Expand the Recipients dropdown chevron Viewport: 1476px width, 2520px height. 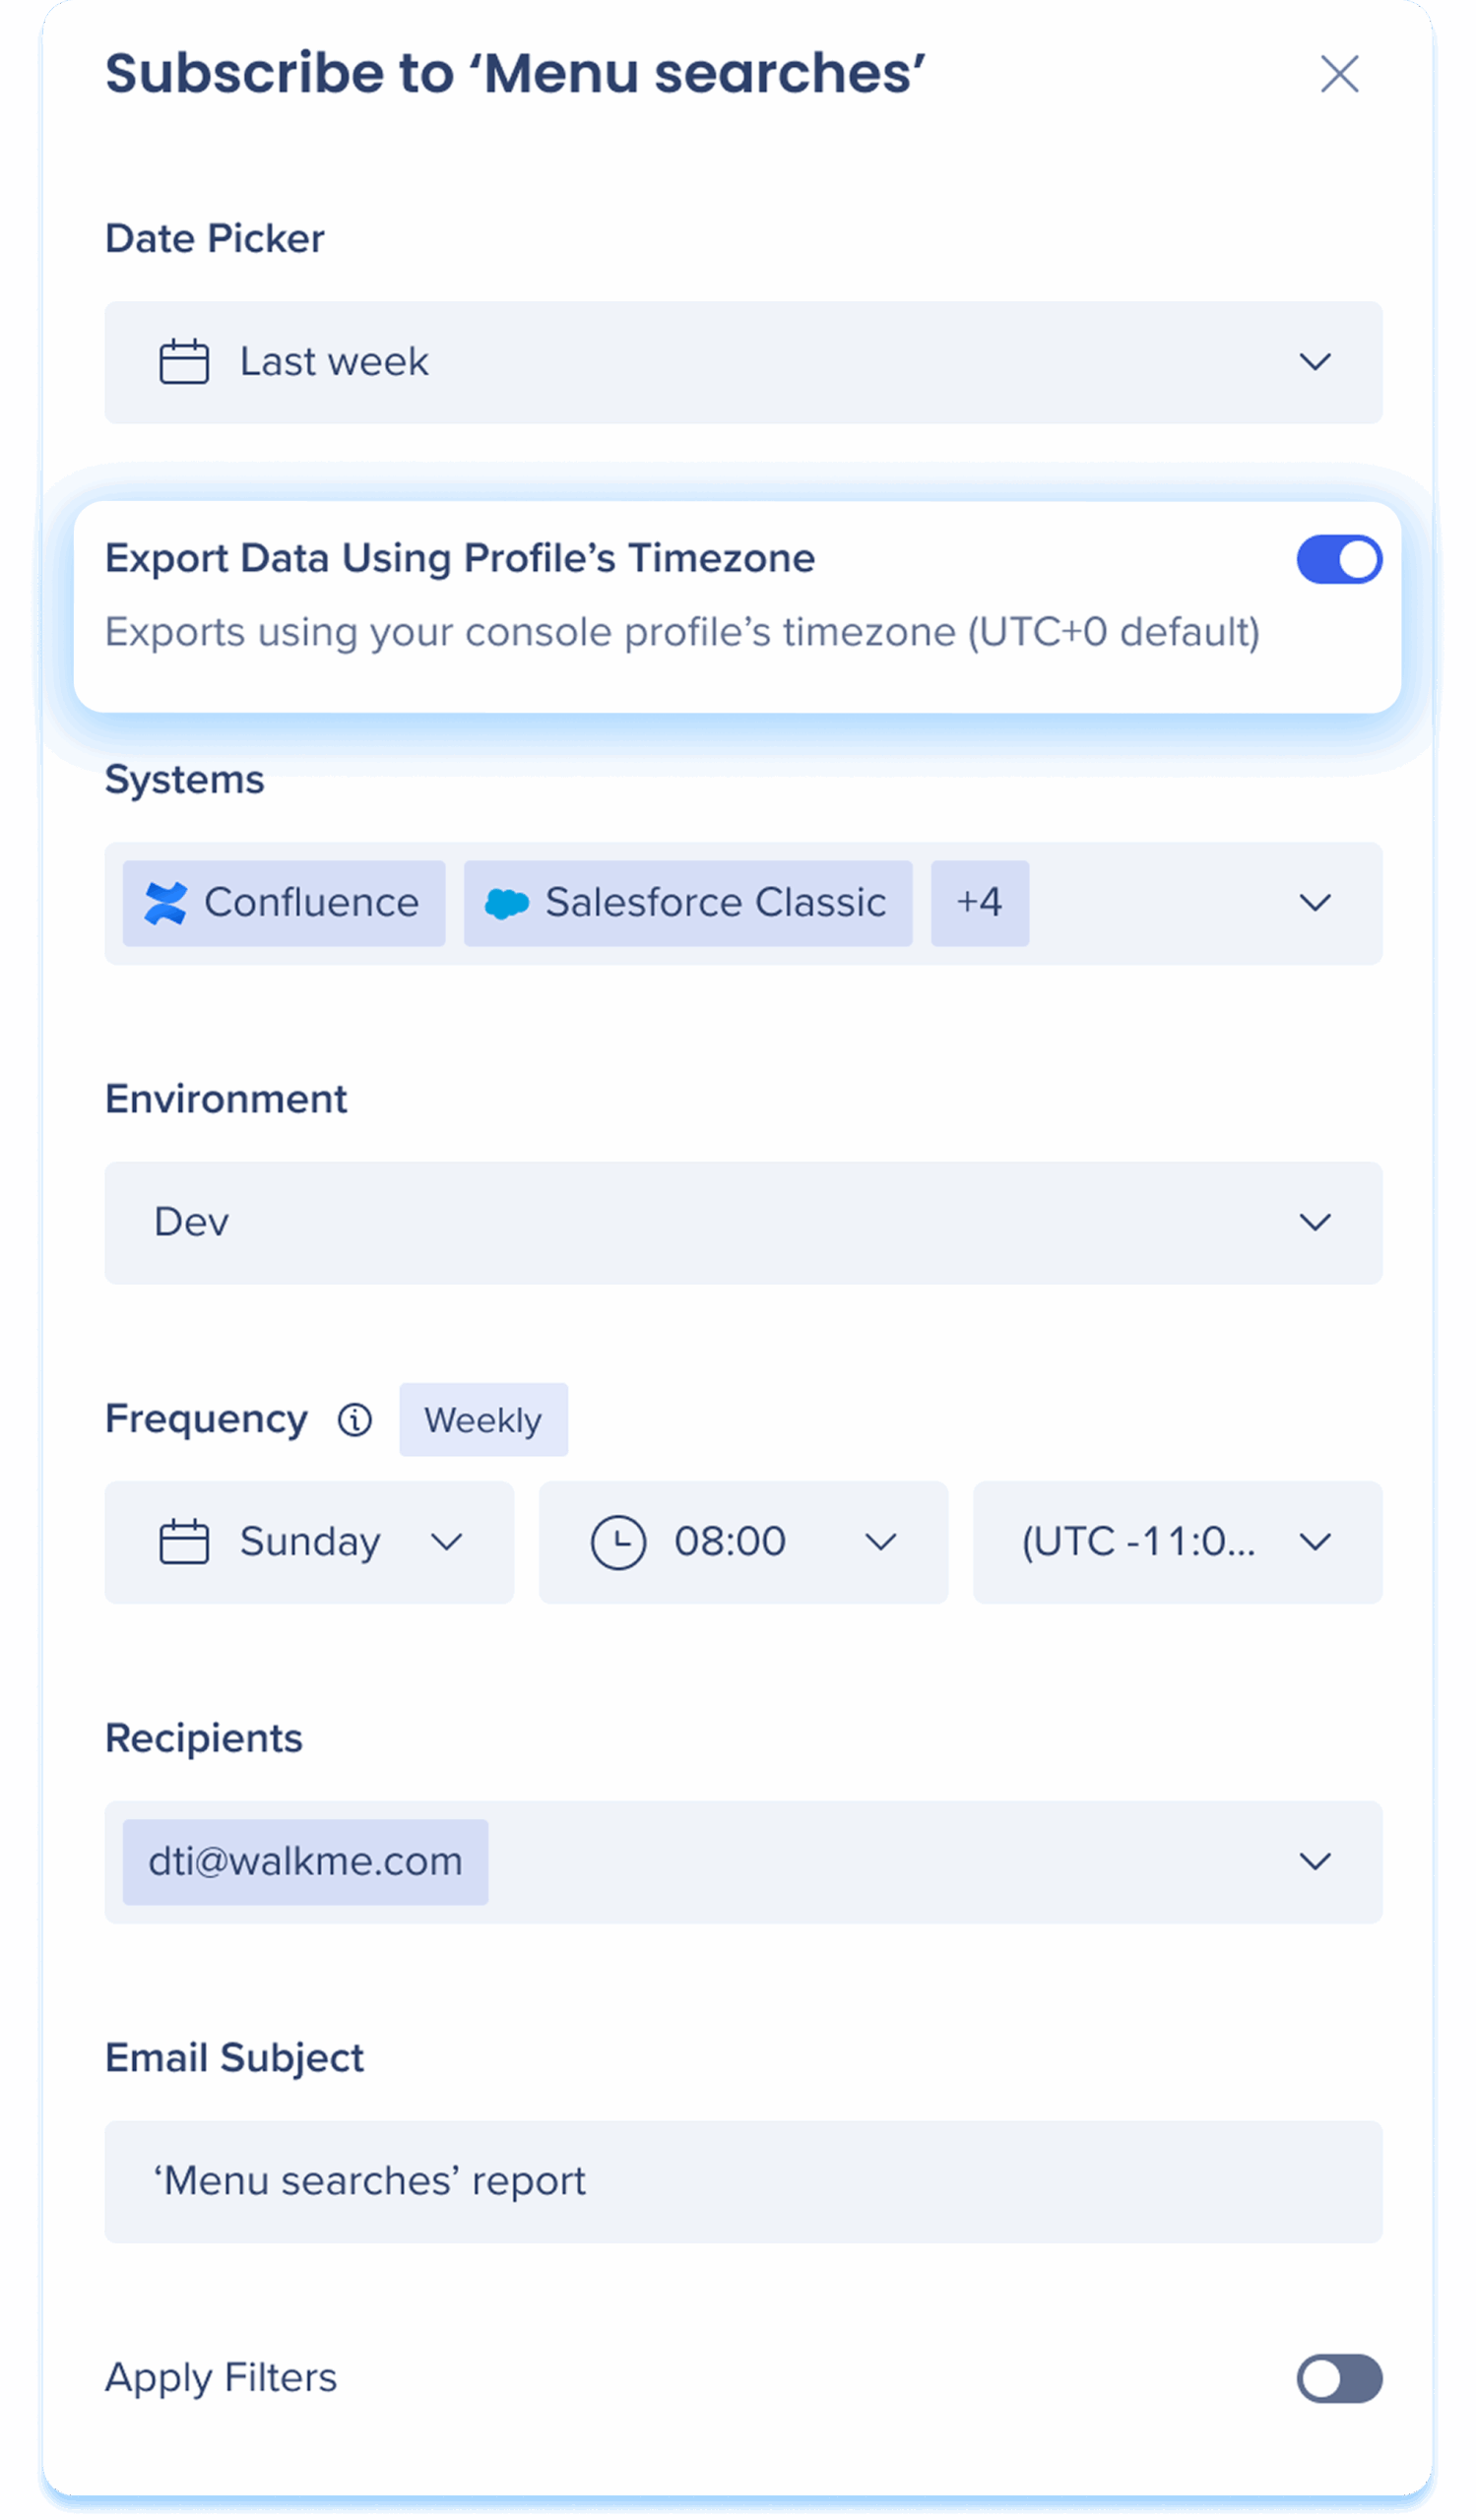[x=1314, y=1861]
